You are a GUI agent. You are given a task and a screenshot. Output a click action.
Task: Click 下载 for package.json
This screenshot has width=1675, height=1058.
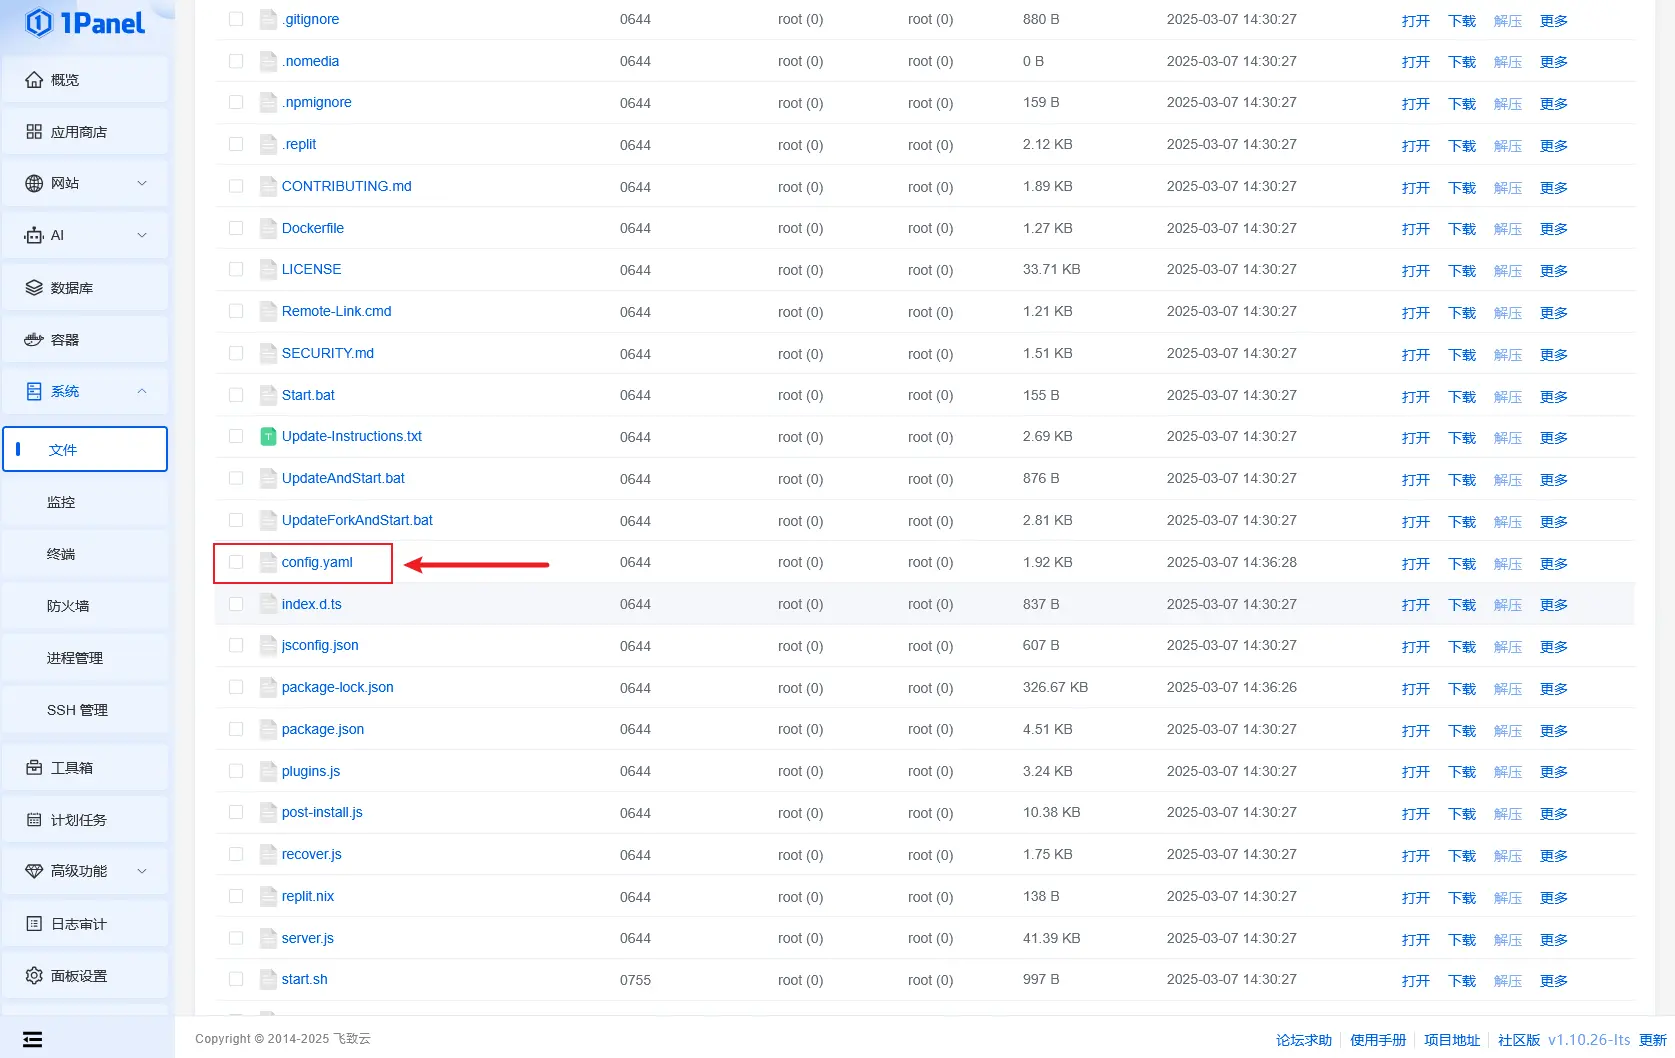[1461, 730]
